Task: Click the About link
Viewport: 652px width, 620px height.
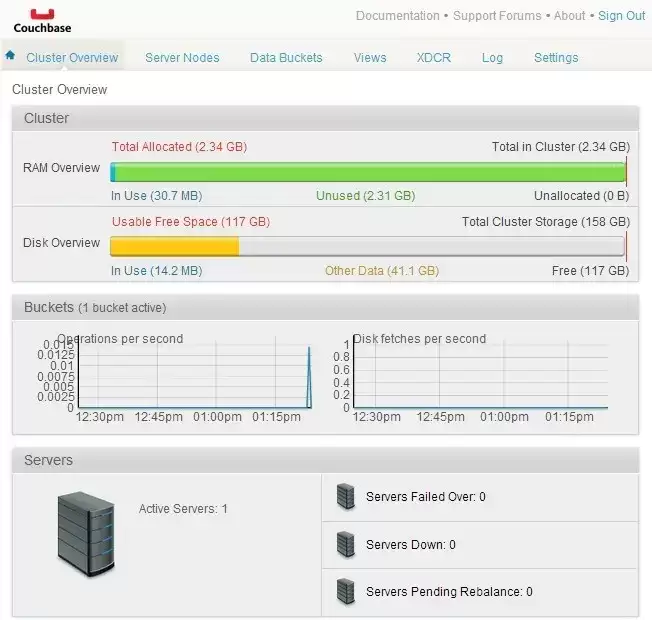Action: pyautogui.click(x=569, y=16)
